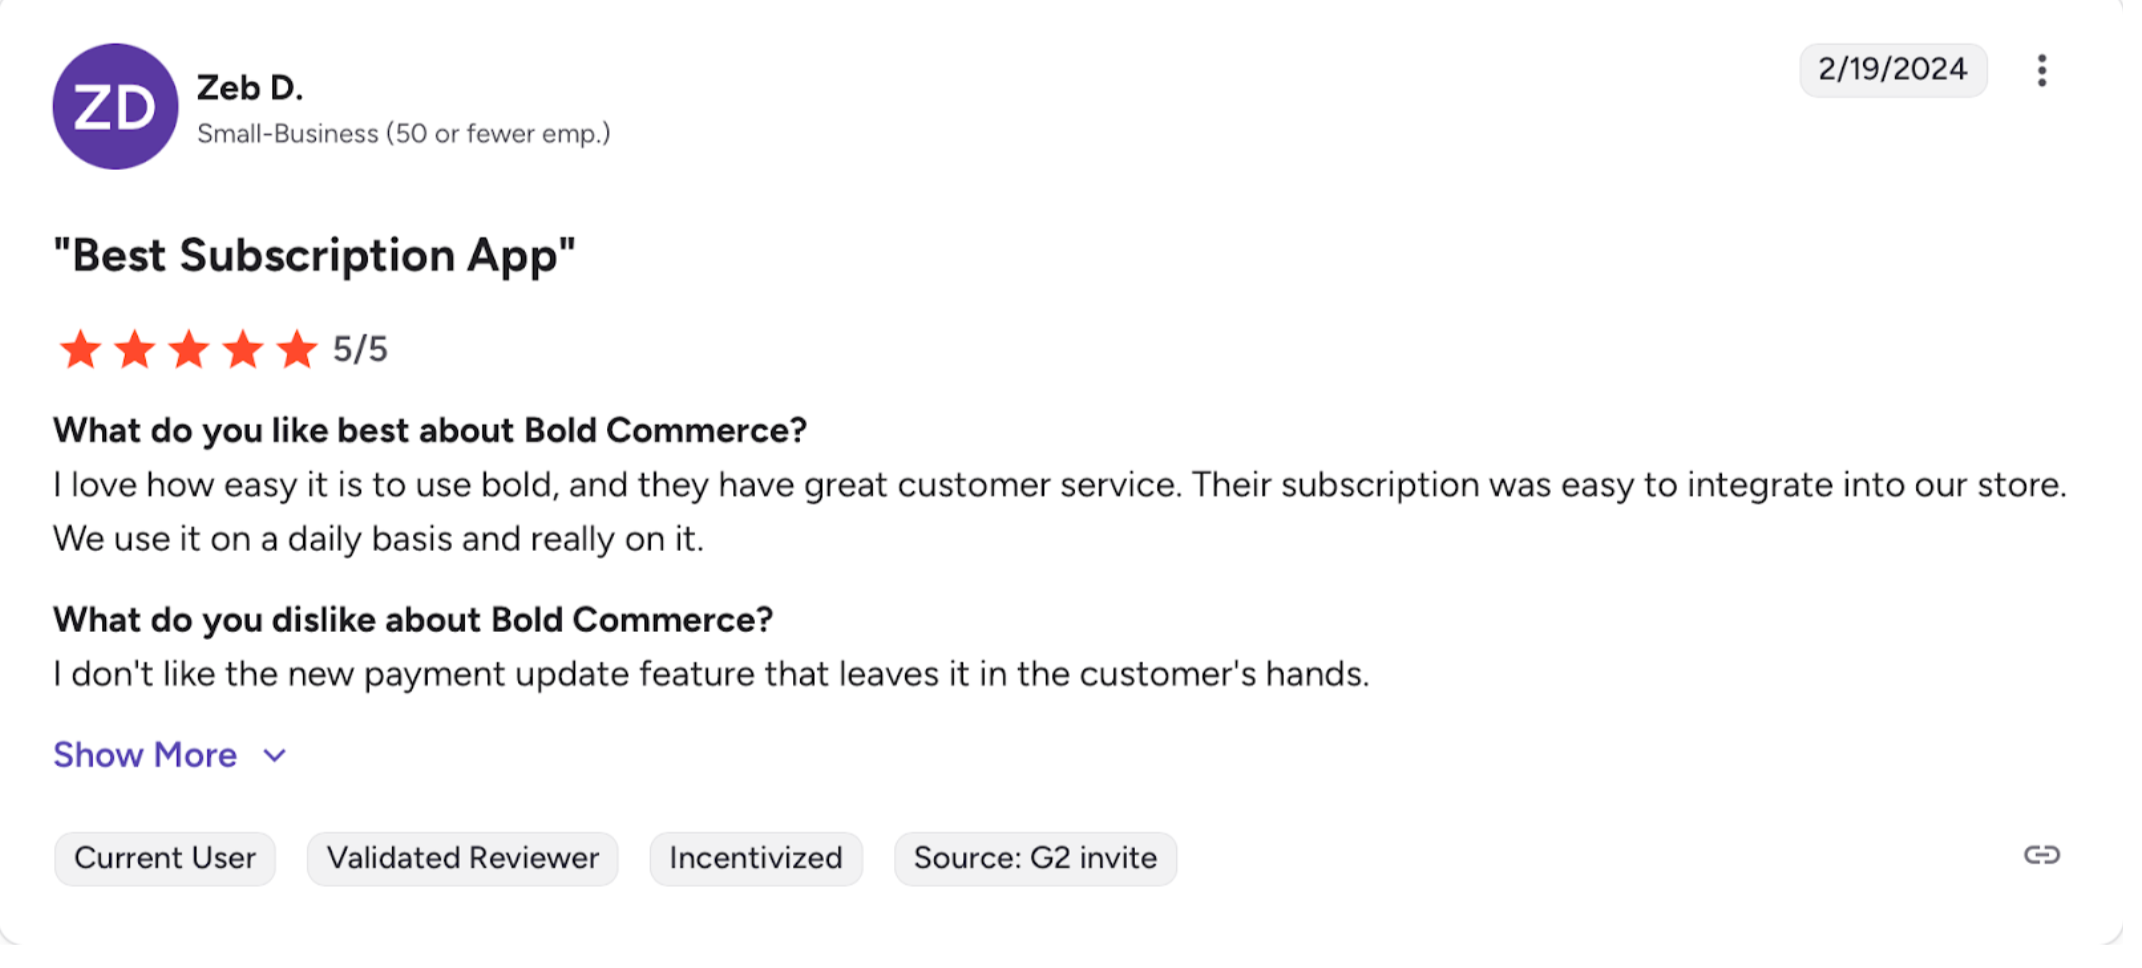This screenshot has height=968, width=2142.
Task: Click the fourth rating star
Action: (242, 350)
